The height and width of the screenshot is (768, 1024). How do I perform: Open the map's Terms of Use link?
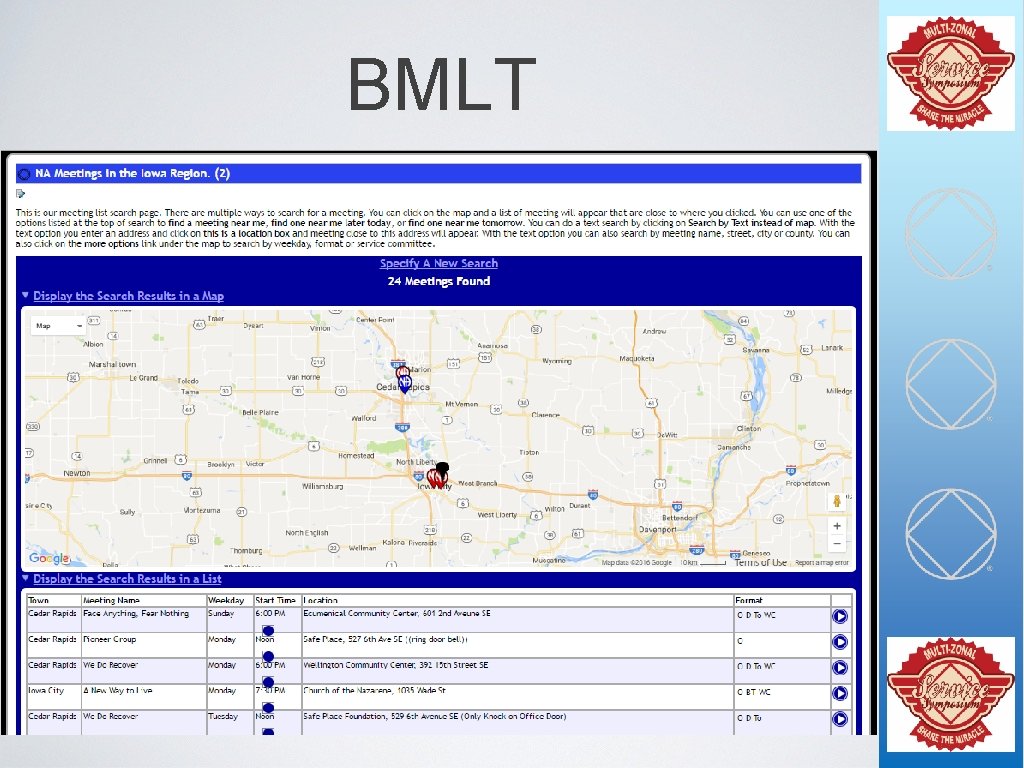760,562
